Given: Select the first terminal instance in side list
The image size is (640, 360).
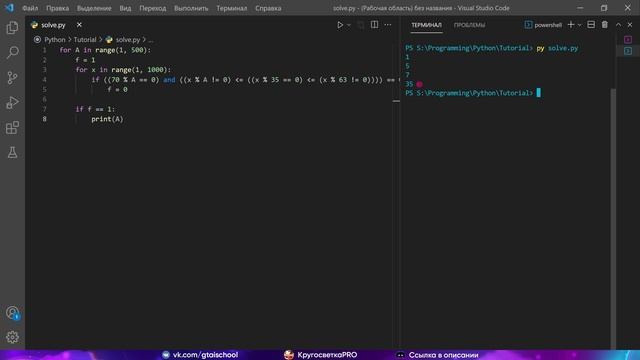Looking at the screenshot, I should click(x=628, y=40).
